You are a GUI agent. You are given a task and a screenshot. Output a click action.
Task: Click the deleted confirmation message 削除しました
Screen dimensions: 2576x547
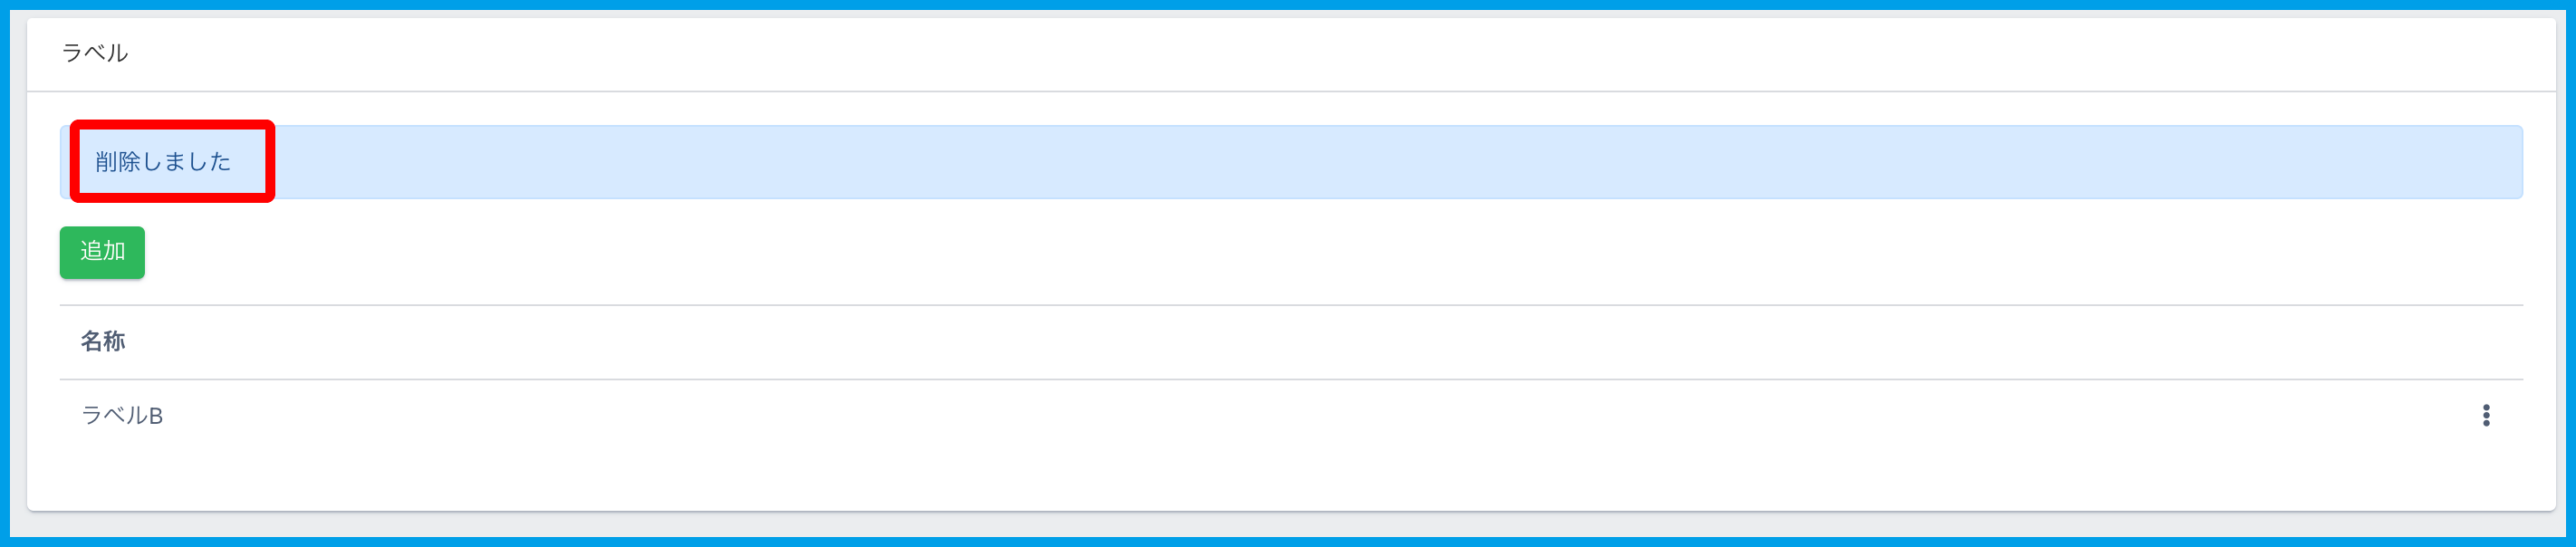(163, 162)
